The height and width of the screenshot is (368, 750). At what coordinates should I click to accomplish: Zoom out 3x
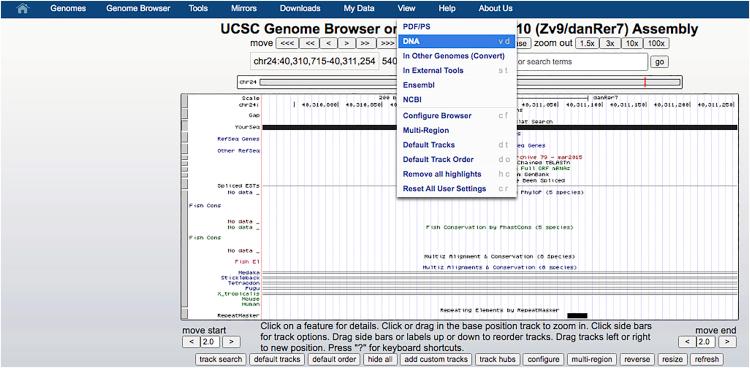[x=610, y=43]
